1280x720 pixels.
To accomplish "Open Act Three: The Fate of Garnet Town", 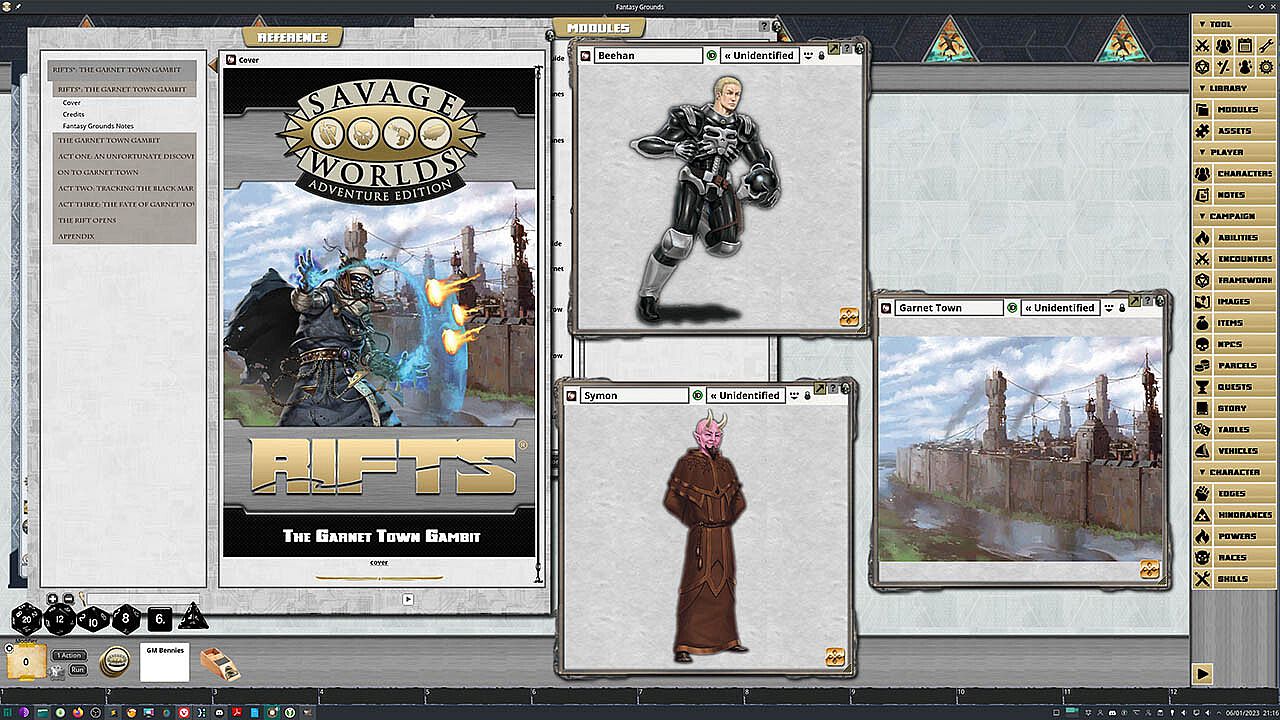I will pos(125,204).
